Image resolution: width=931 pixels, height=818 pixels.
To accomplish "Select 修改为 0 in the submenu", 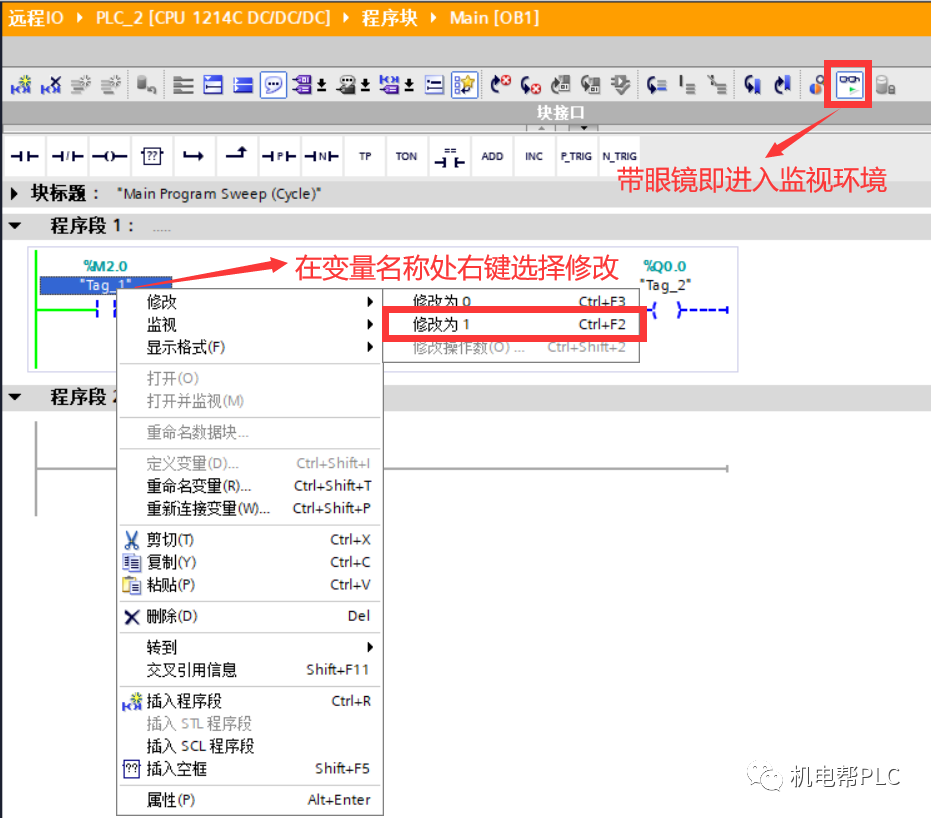I will click(x=512, y=301).
